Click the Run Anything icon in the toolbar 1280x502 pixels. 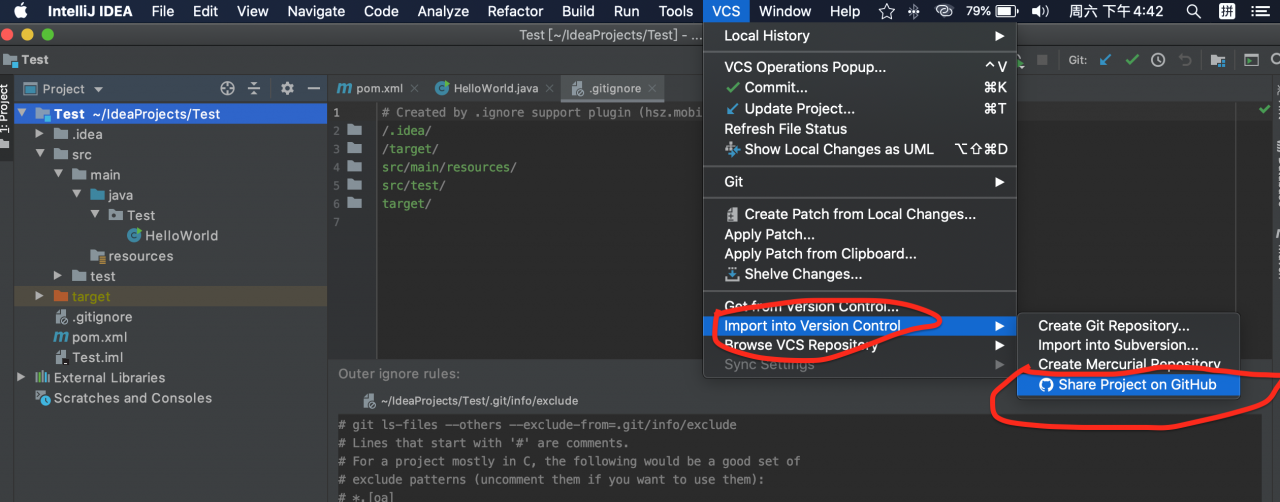1251,60
